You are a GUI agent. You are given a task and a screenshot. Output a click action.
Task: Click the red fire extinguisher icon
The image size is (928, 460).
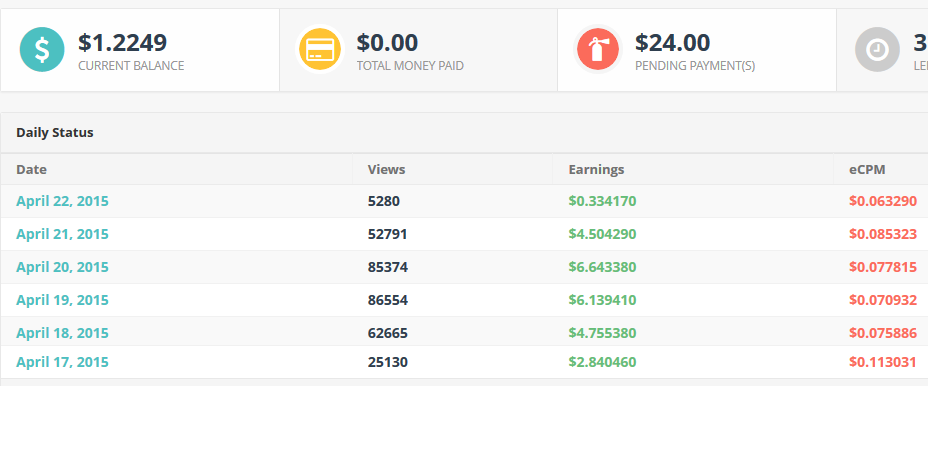tap(598, 49)
